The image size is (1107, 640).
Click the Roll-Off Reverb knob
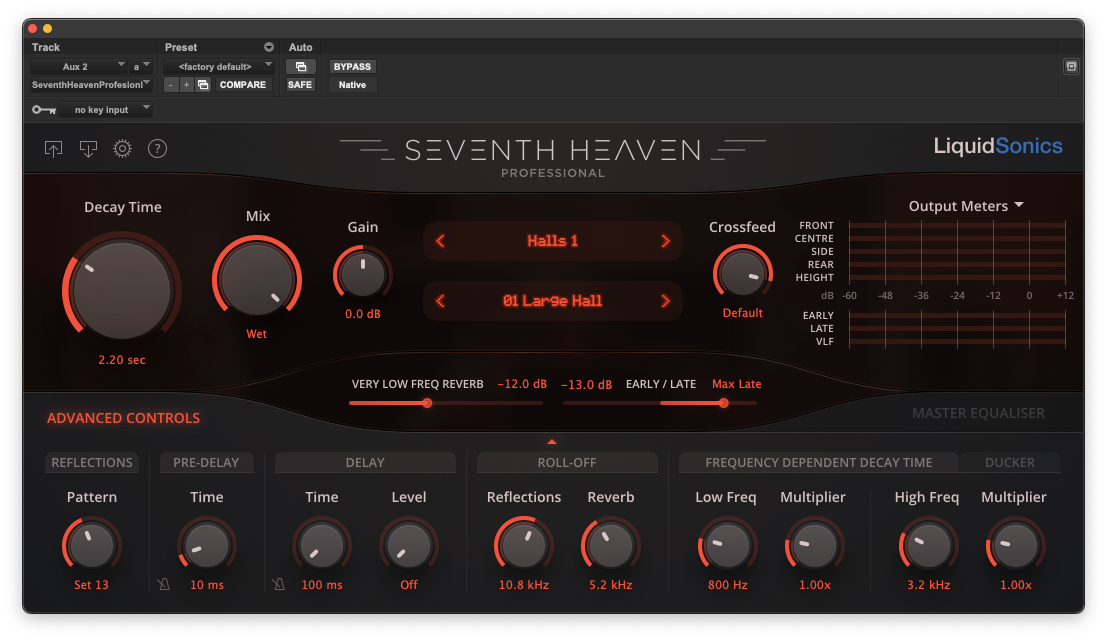(611, 545)
